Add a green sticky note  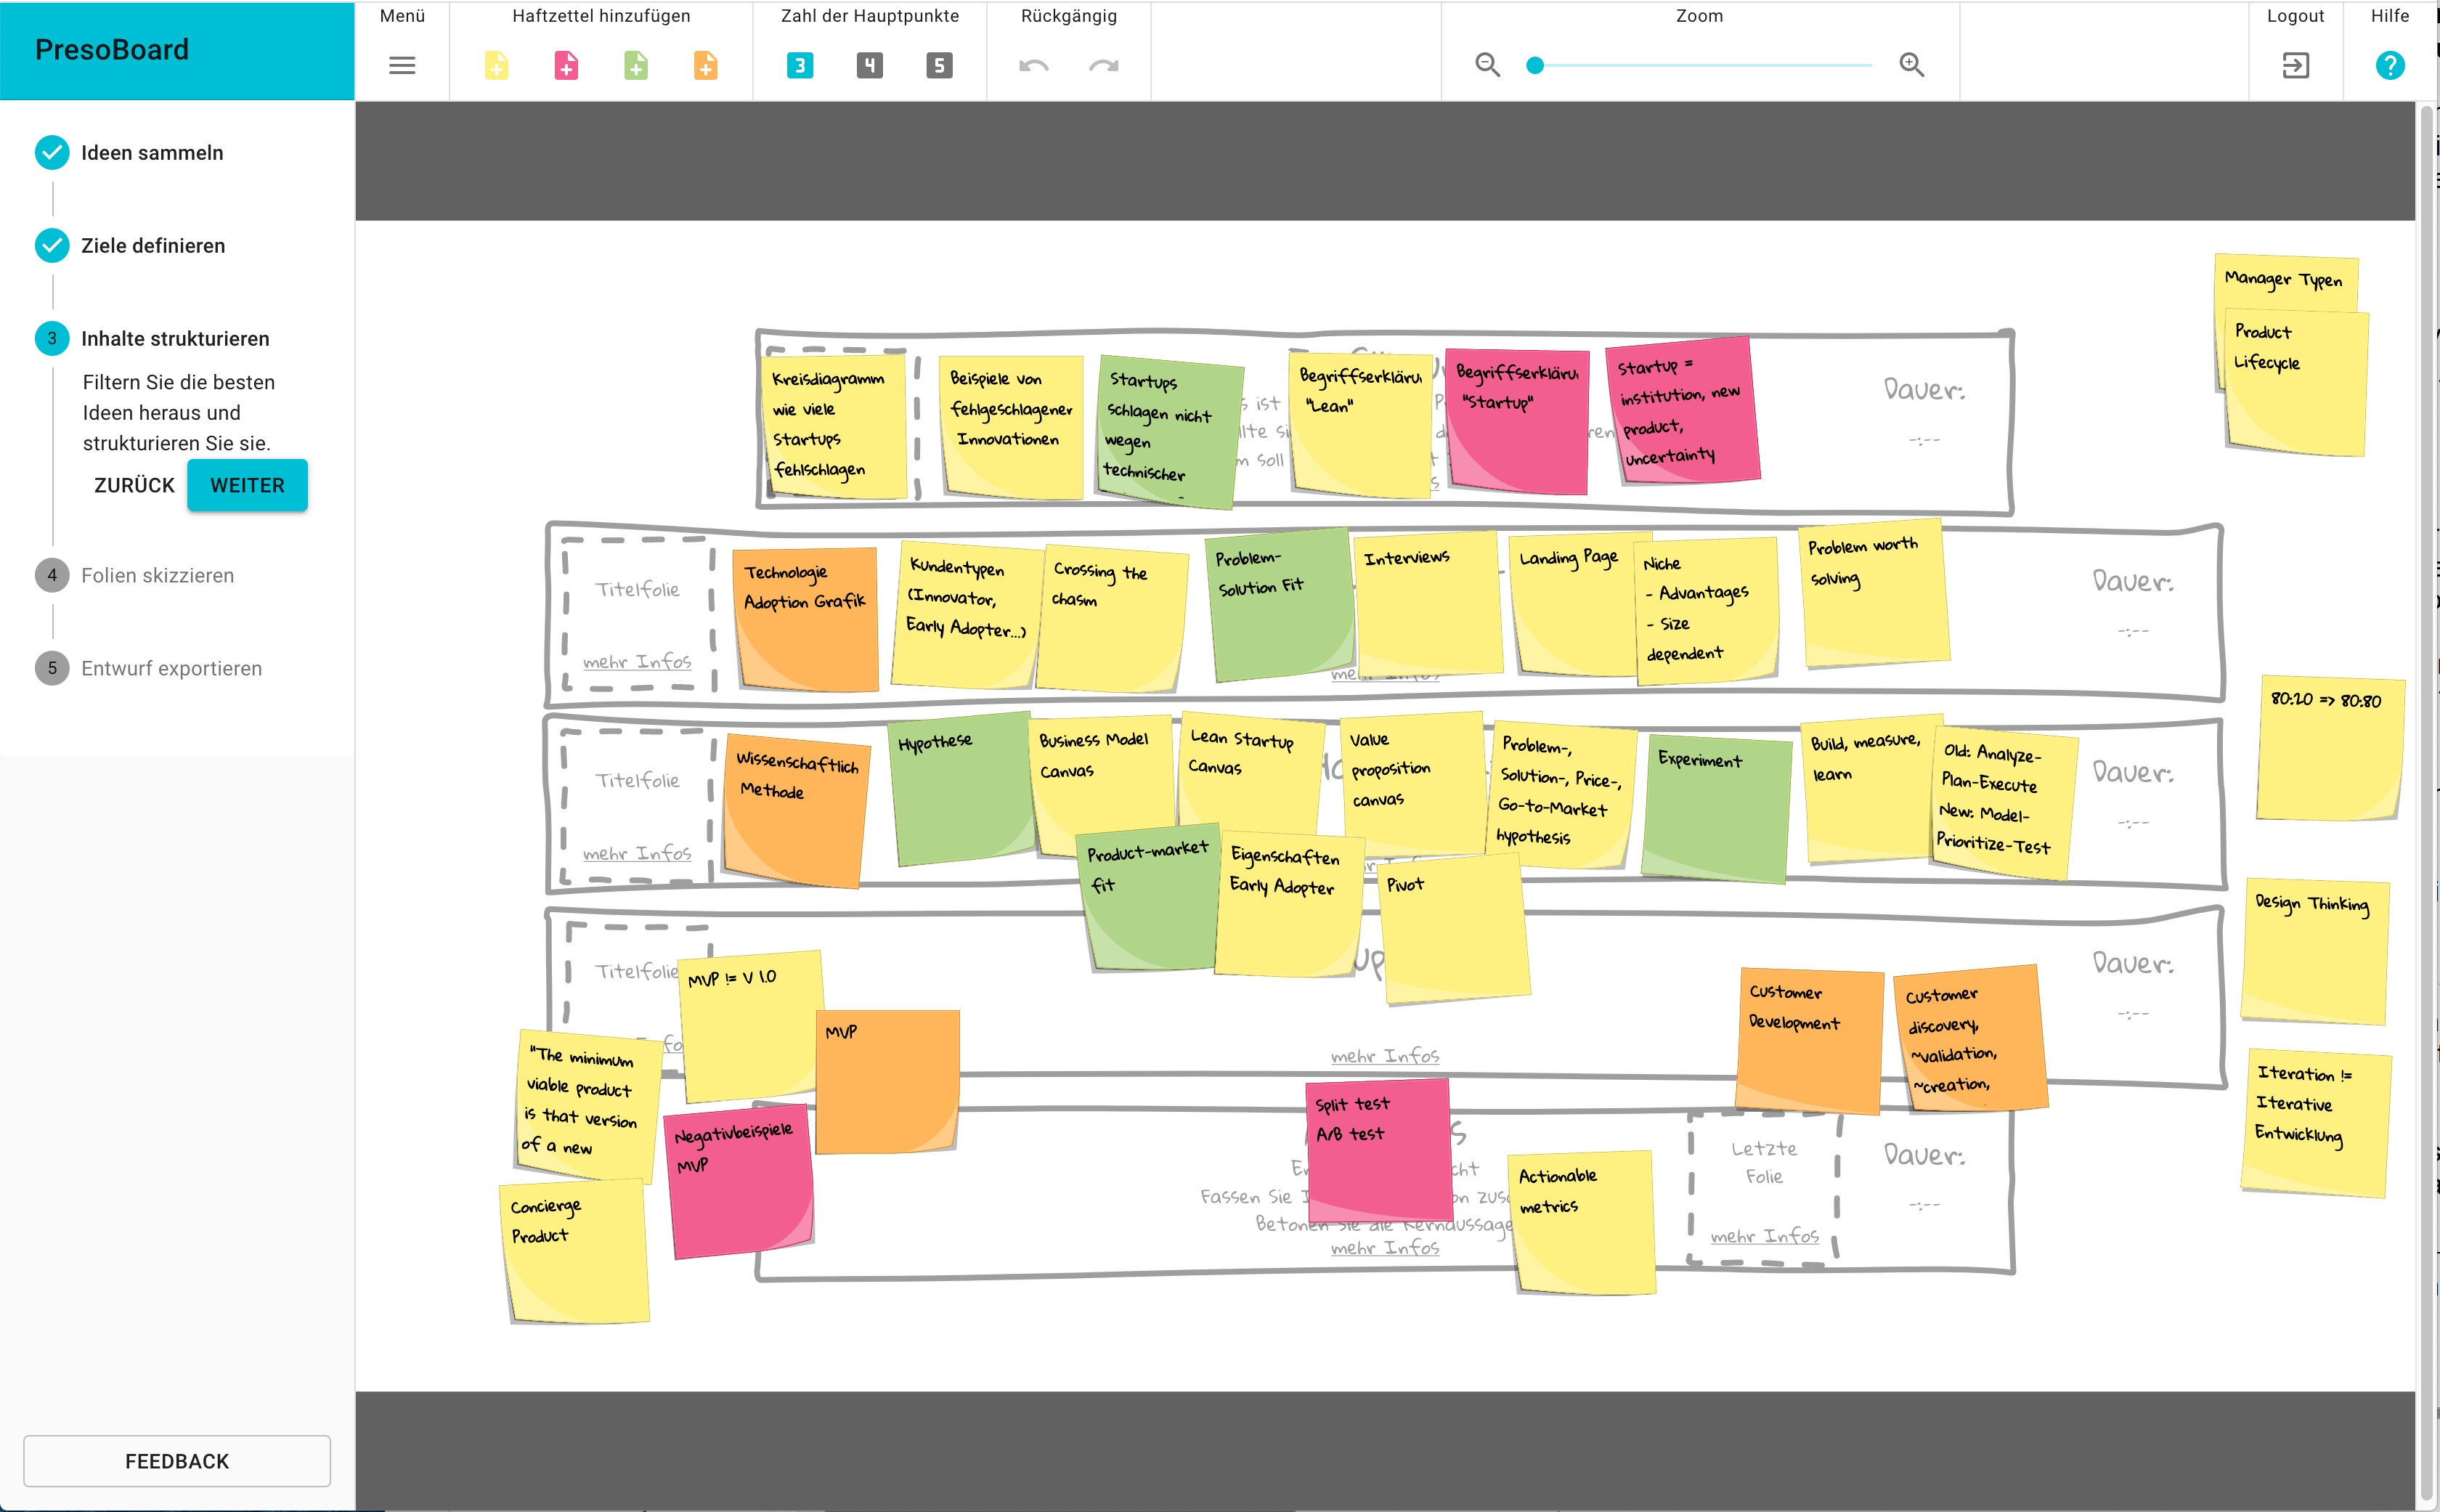637,65
